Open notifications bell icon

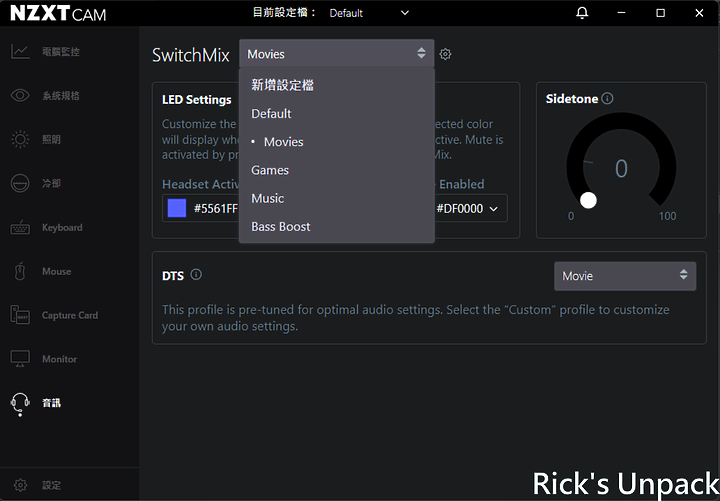(582, 13)
